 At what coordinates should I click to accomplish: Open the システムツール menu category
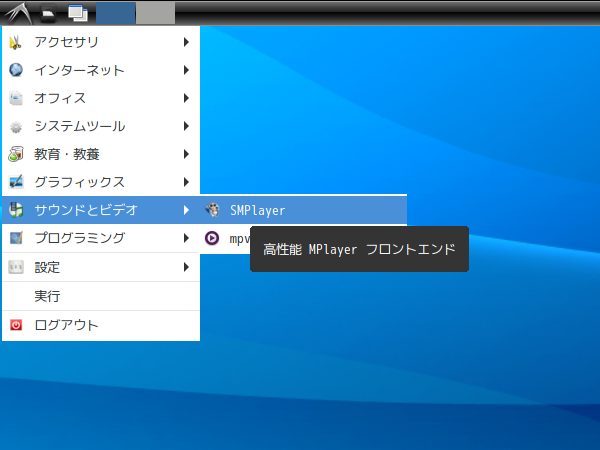pos(101,126)
